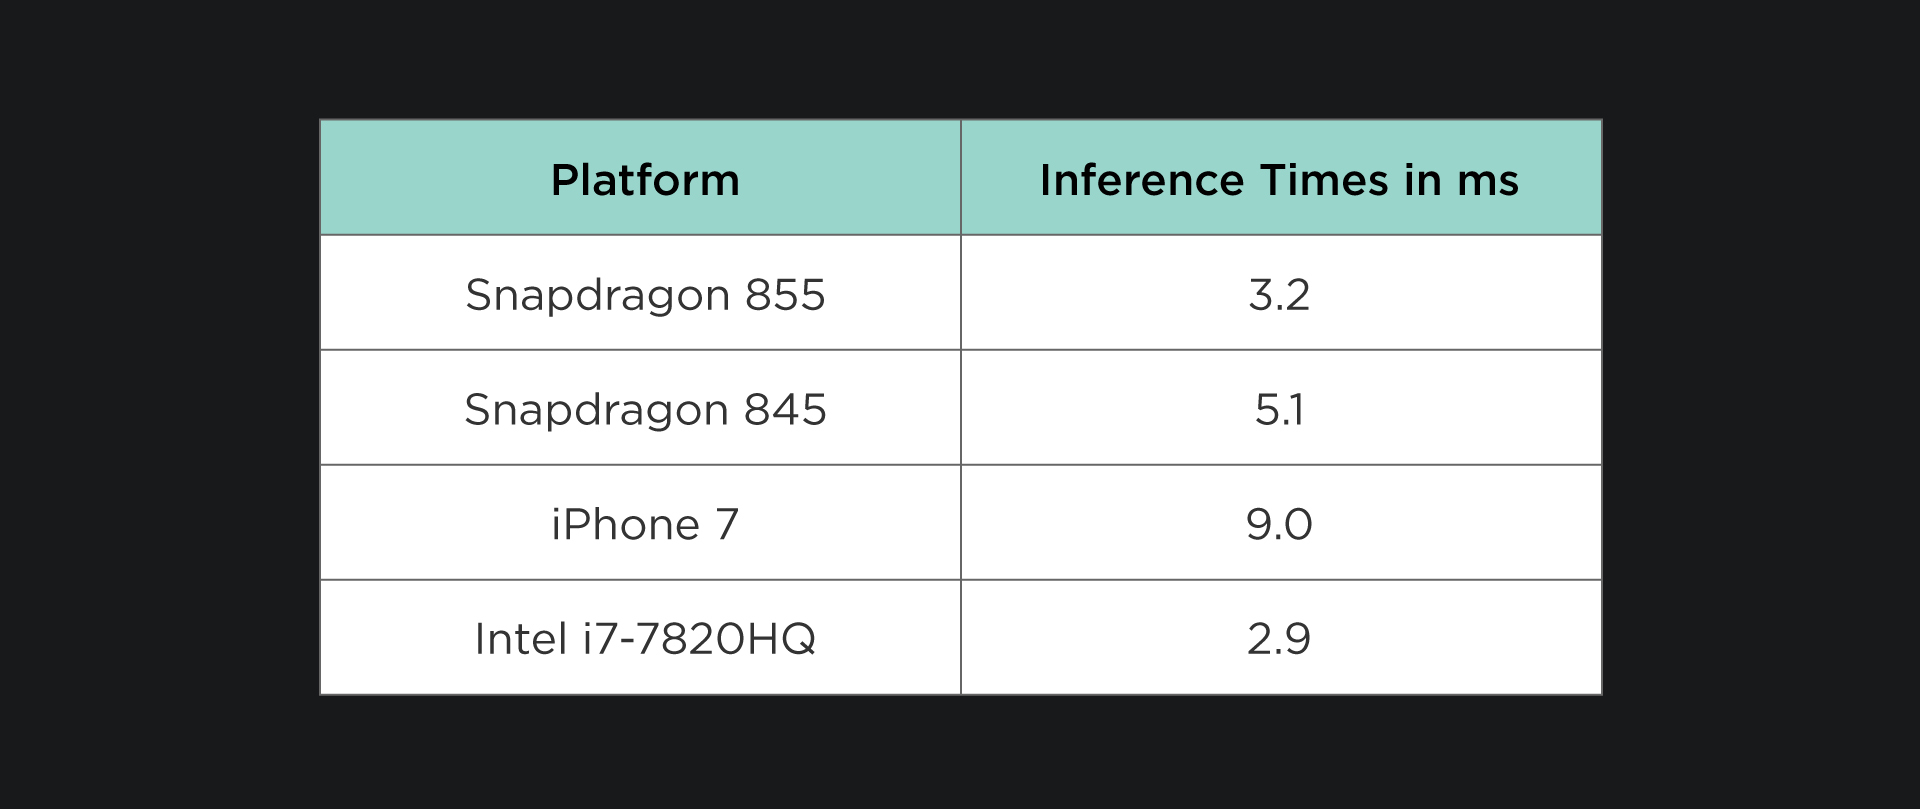Image resolution: width=1920 pixels, height=809 pixels.
Task: Select the Inference Times in ms header
Action: coord(1279,180)
